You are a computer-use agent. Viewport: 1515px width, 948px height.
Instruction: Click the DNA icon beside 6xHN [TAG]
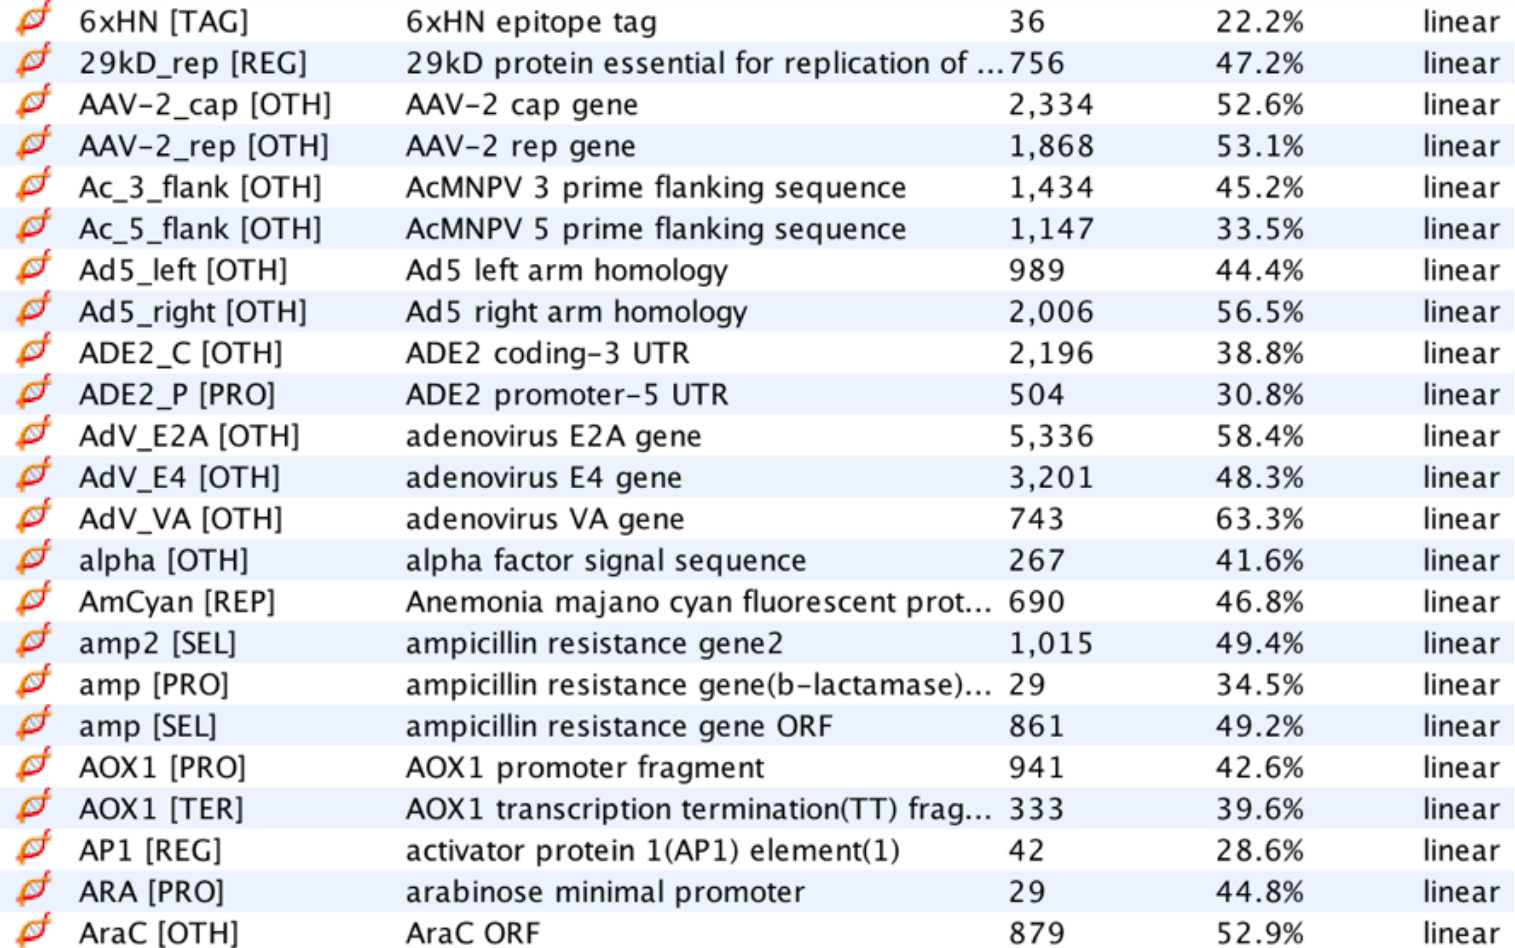(32, 20)
